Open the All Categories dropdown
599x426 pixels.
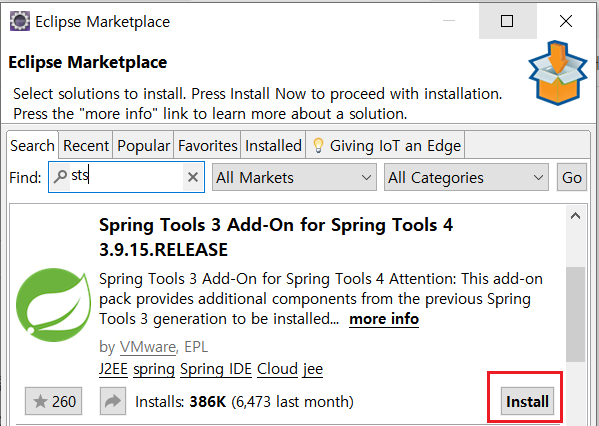point(466,177)
